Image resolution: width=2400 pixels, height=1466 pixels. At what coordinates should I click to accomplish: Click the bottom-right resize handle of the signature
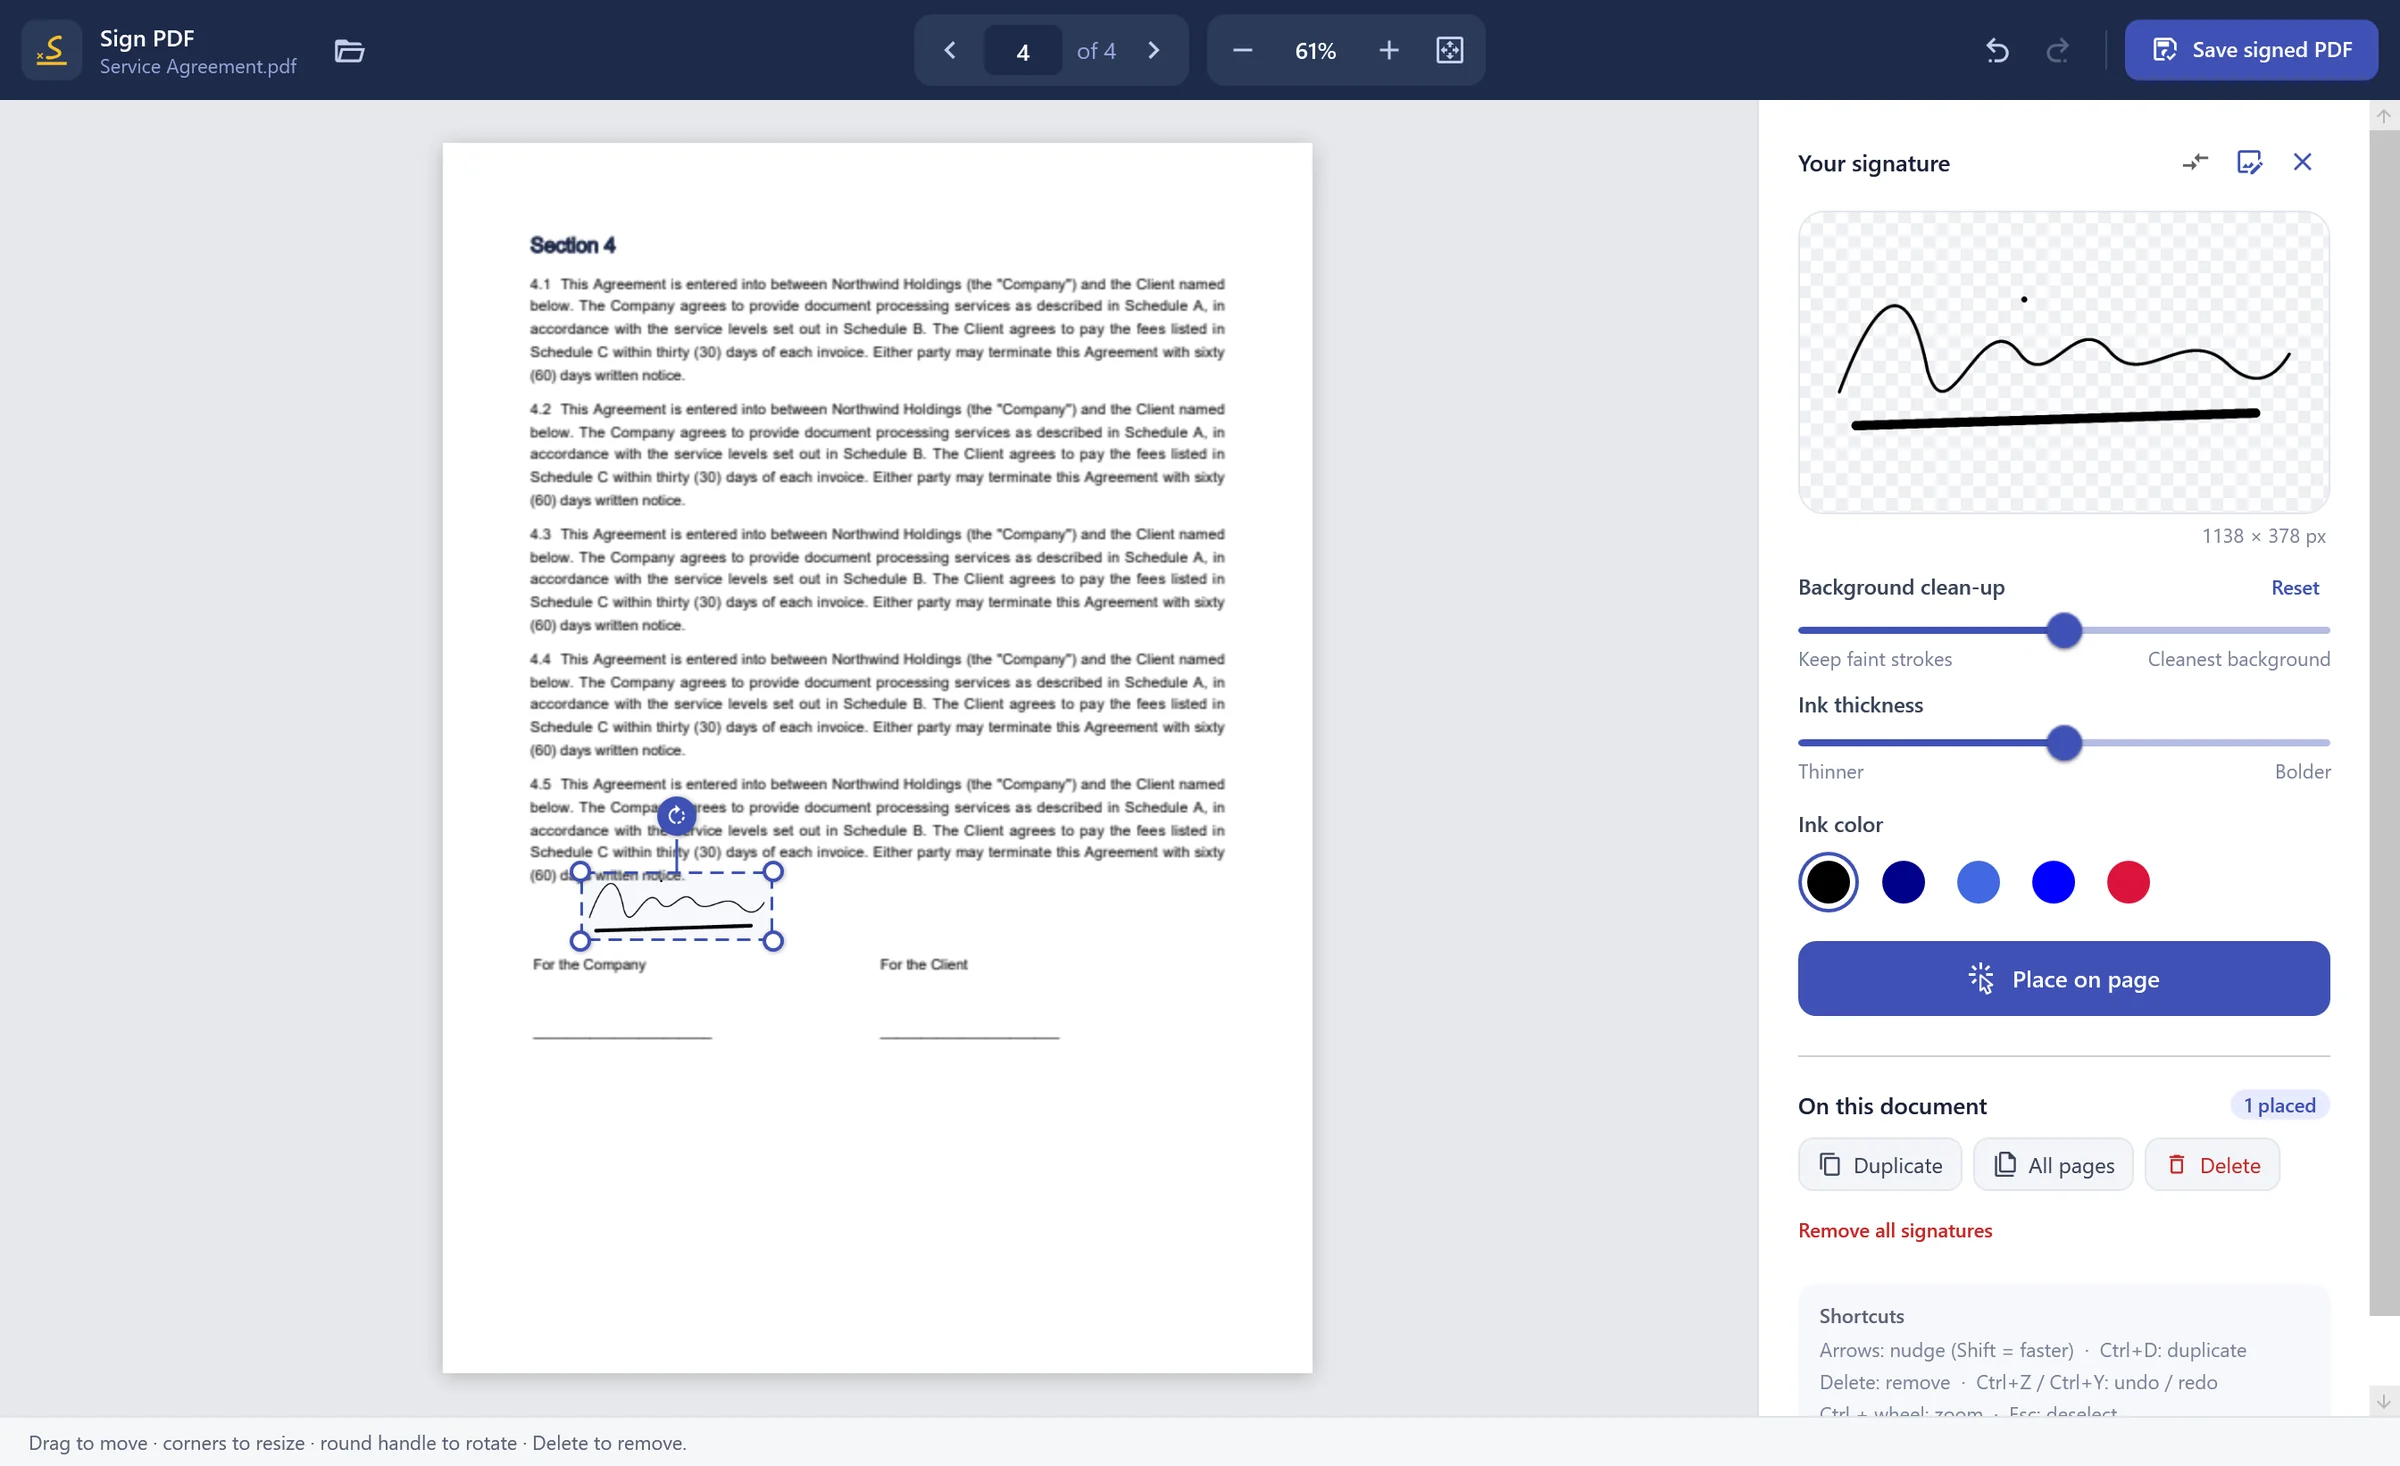click(x=773, y=941)
